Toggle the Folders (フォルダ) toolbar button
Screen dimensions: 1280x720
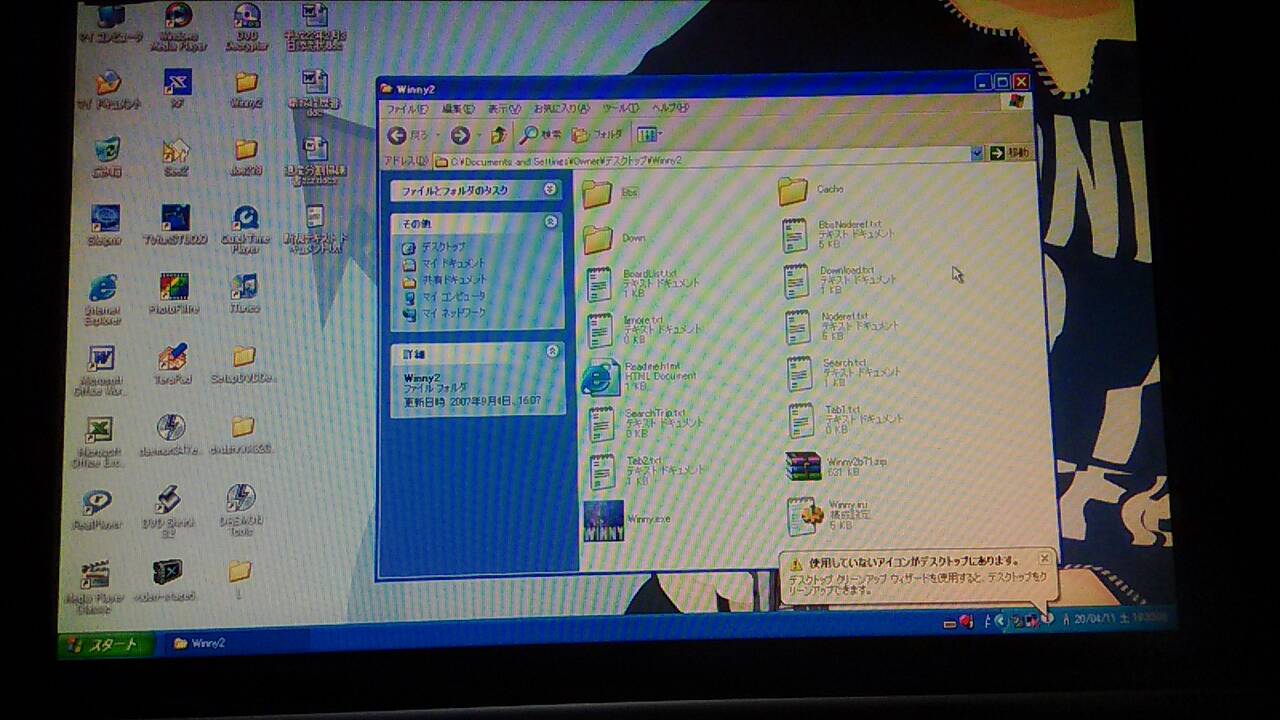(598, 134)
